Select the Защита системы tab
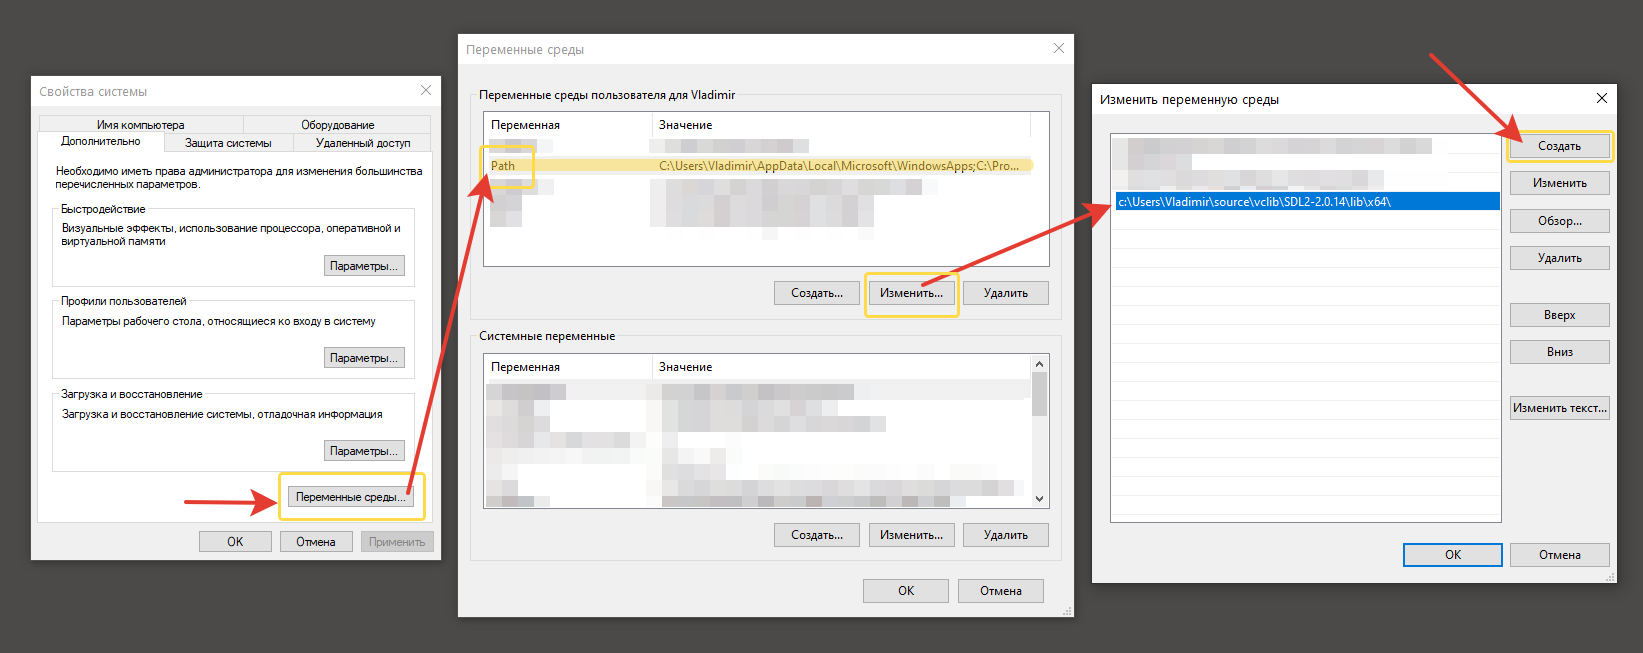This screenshot has height=653, width=1643. [x=228, y=143]
